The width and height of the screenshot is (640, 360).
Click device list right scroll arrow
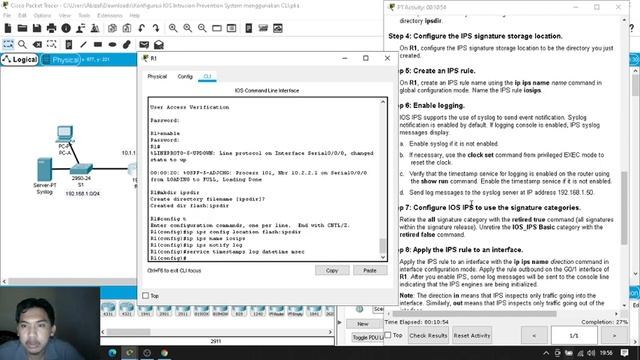pos(330,332)
